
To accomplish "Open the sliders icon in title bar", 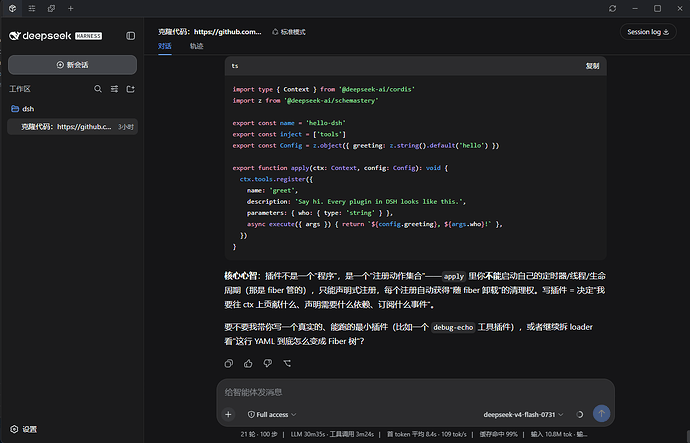I will pyautogui.click(x=32, y=8).
